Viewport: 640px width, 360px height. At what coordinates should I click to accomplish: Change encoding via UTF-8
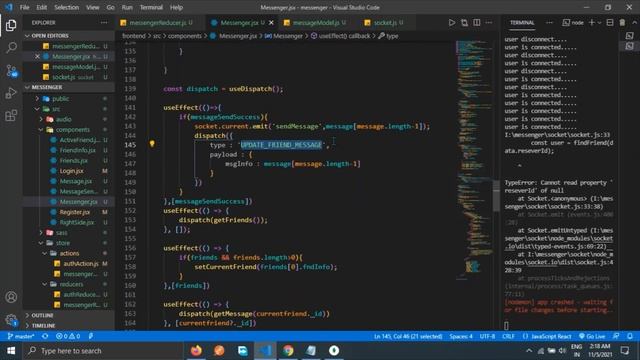487,336
